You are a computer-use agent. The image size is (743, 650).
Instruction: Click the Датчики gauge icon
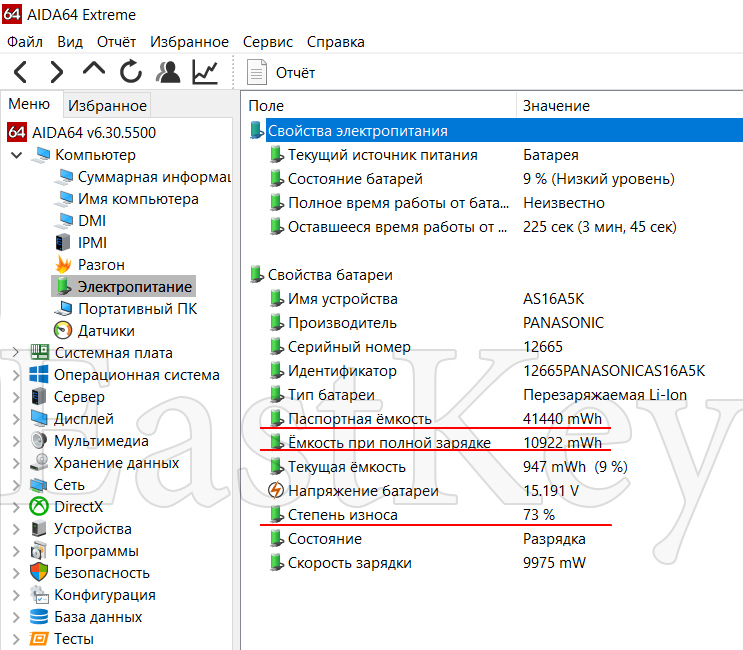(x=63, y=330)
